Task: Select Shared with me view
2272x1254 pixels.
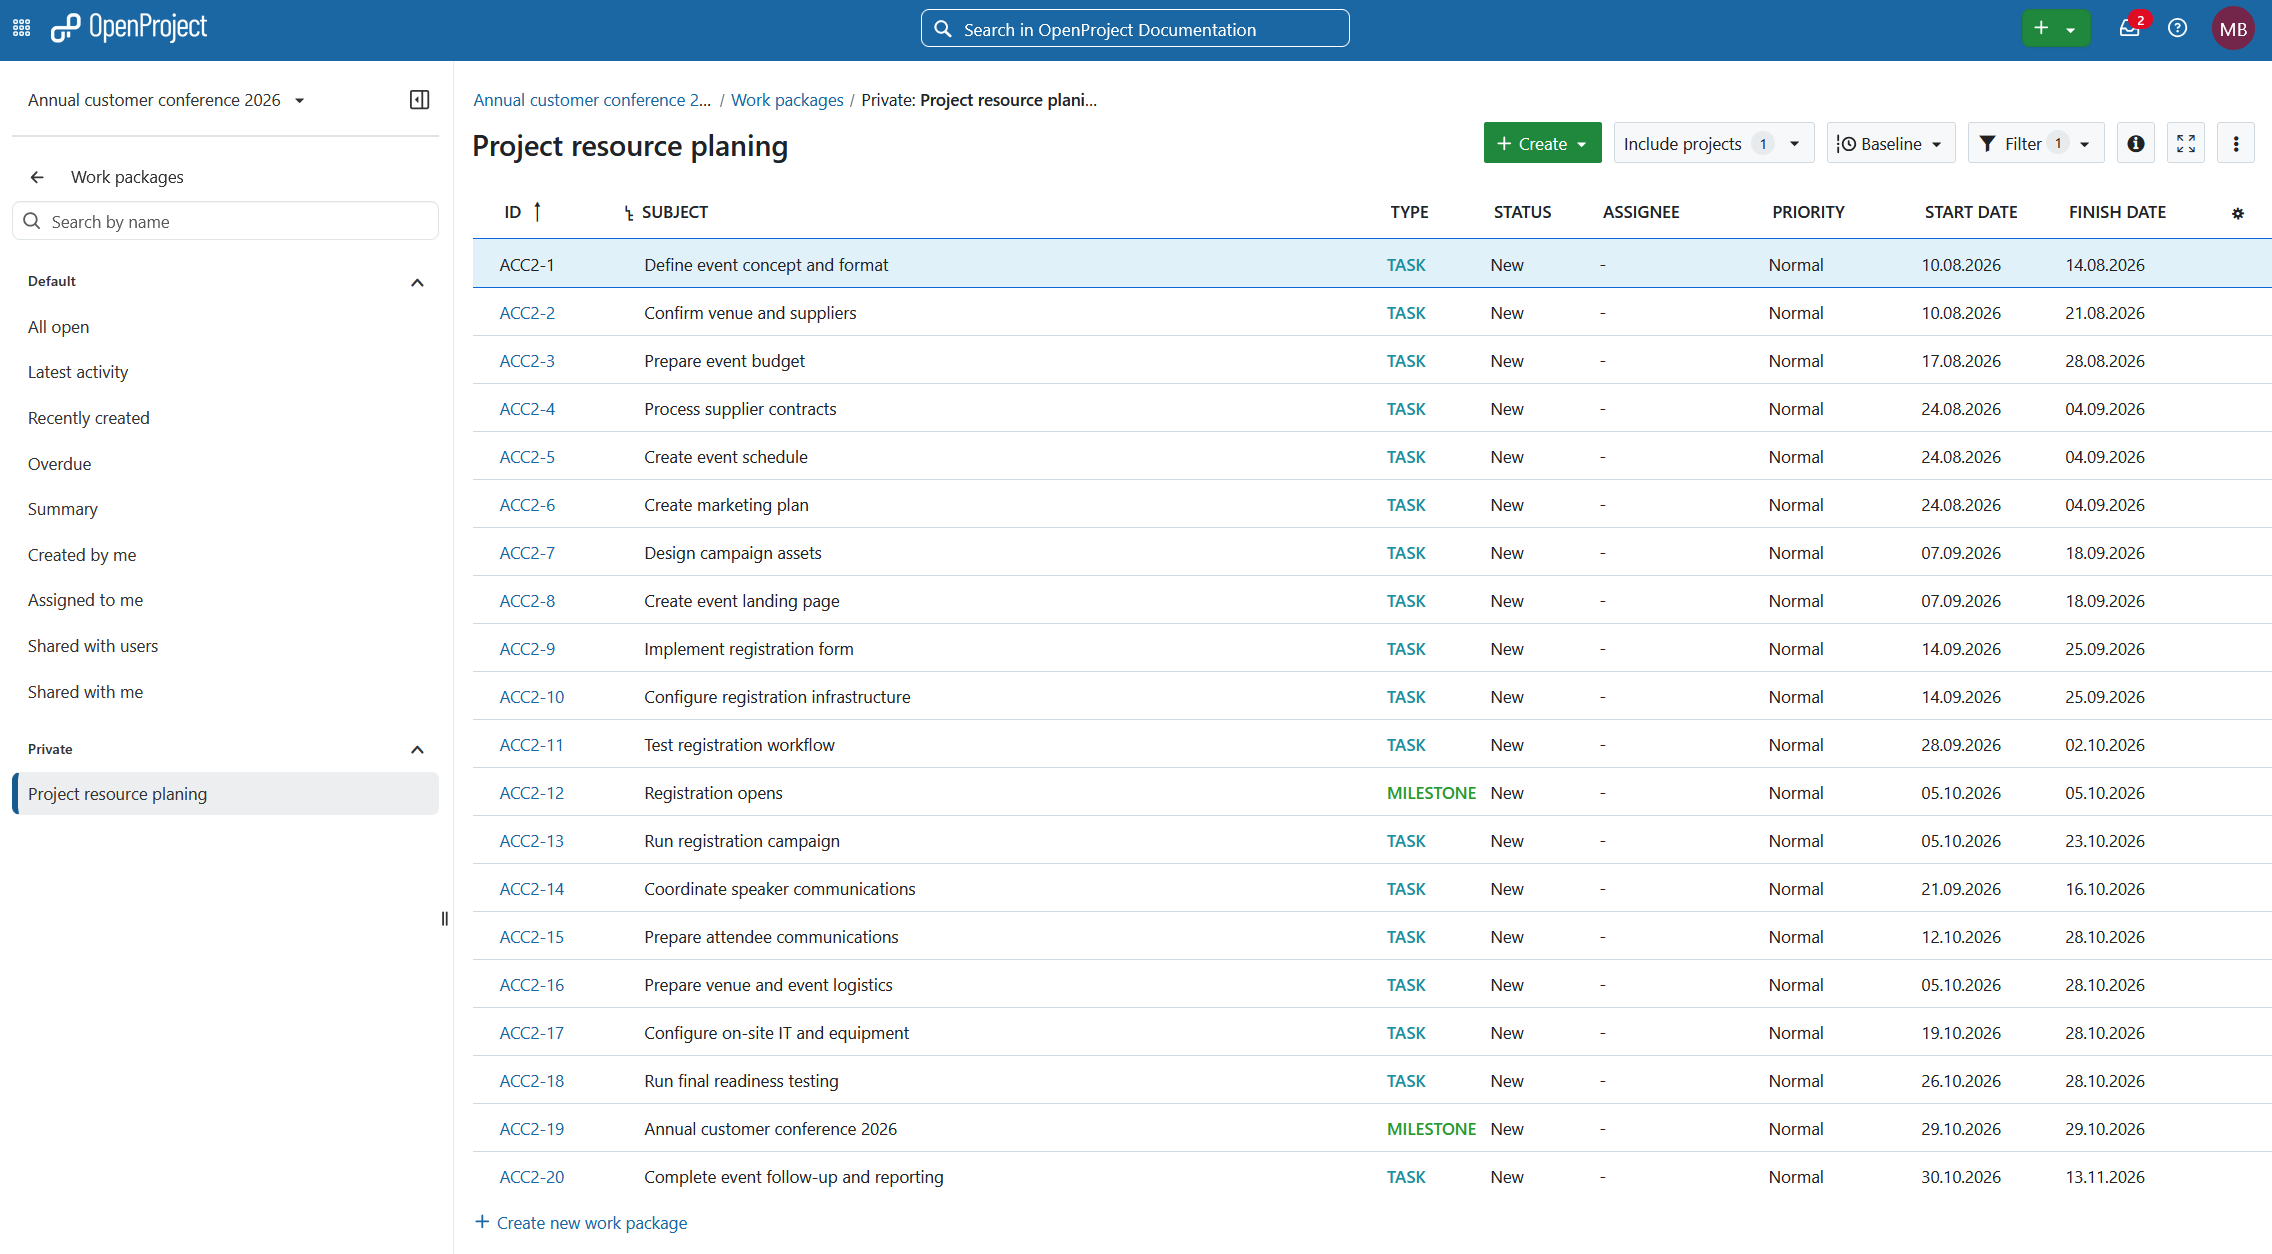Action: tap(85, 692)
